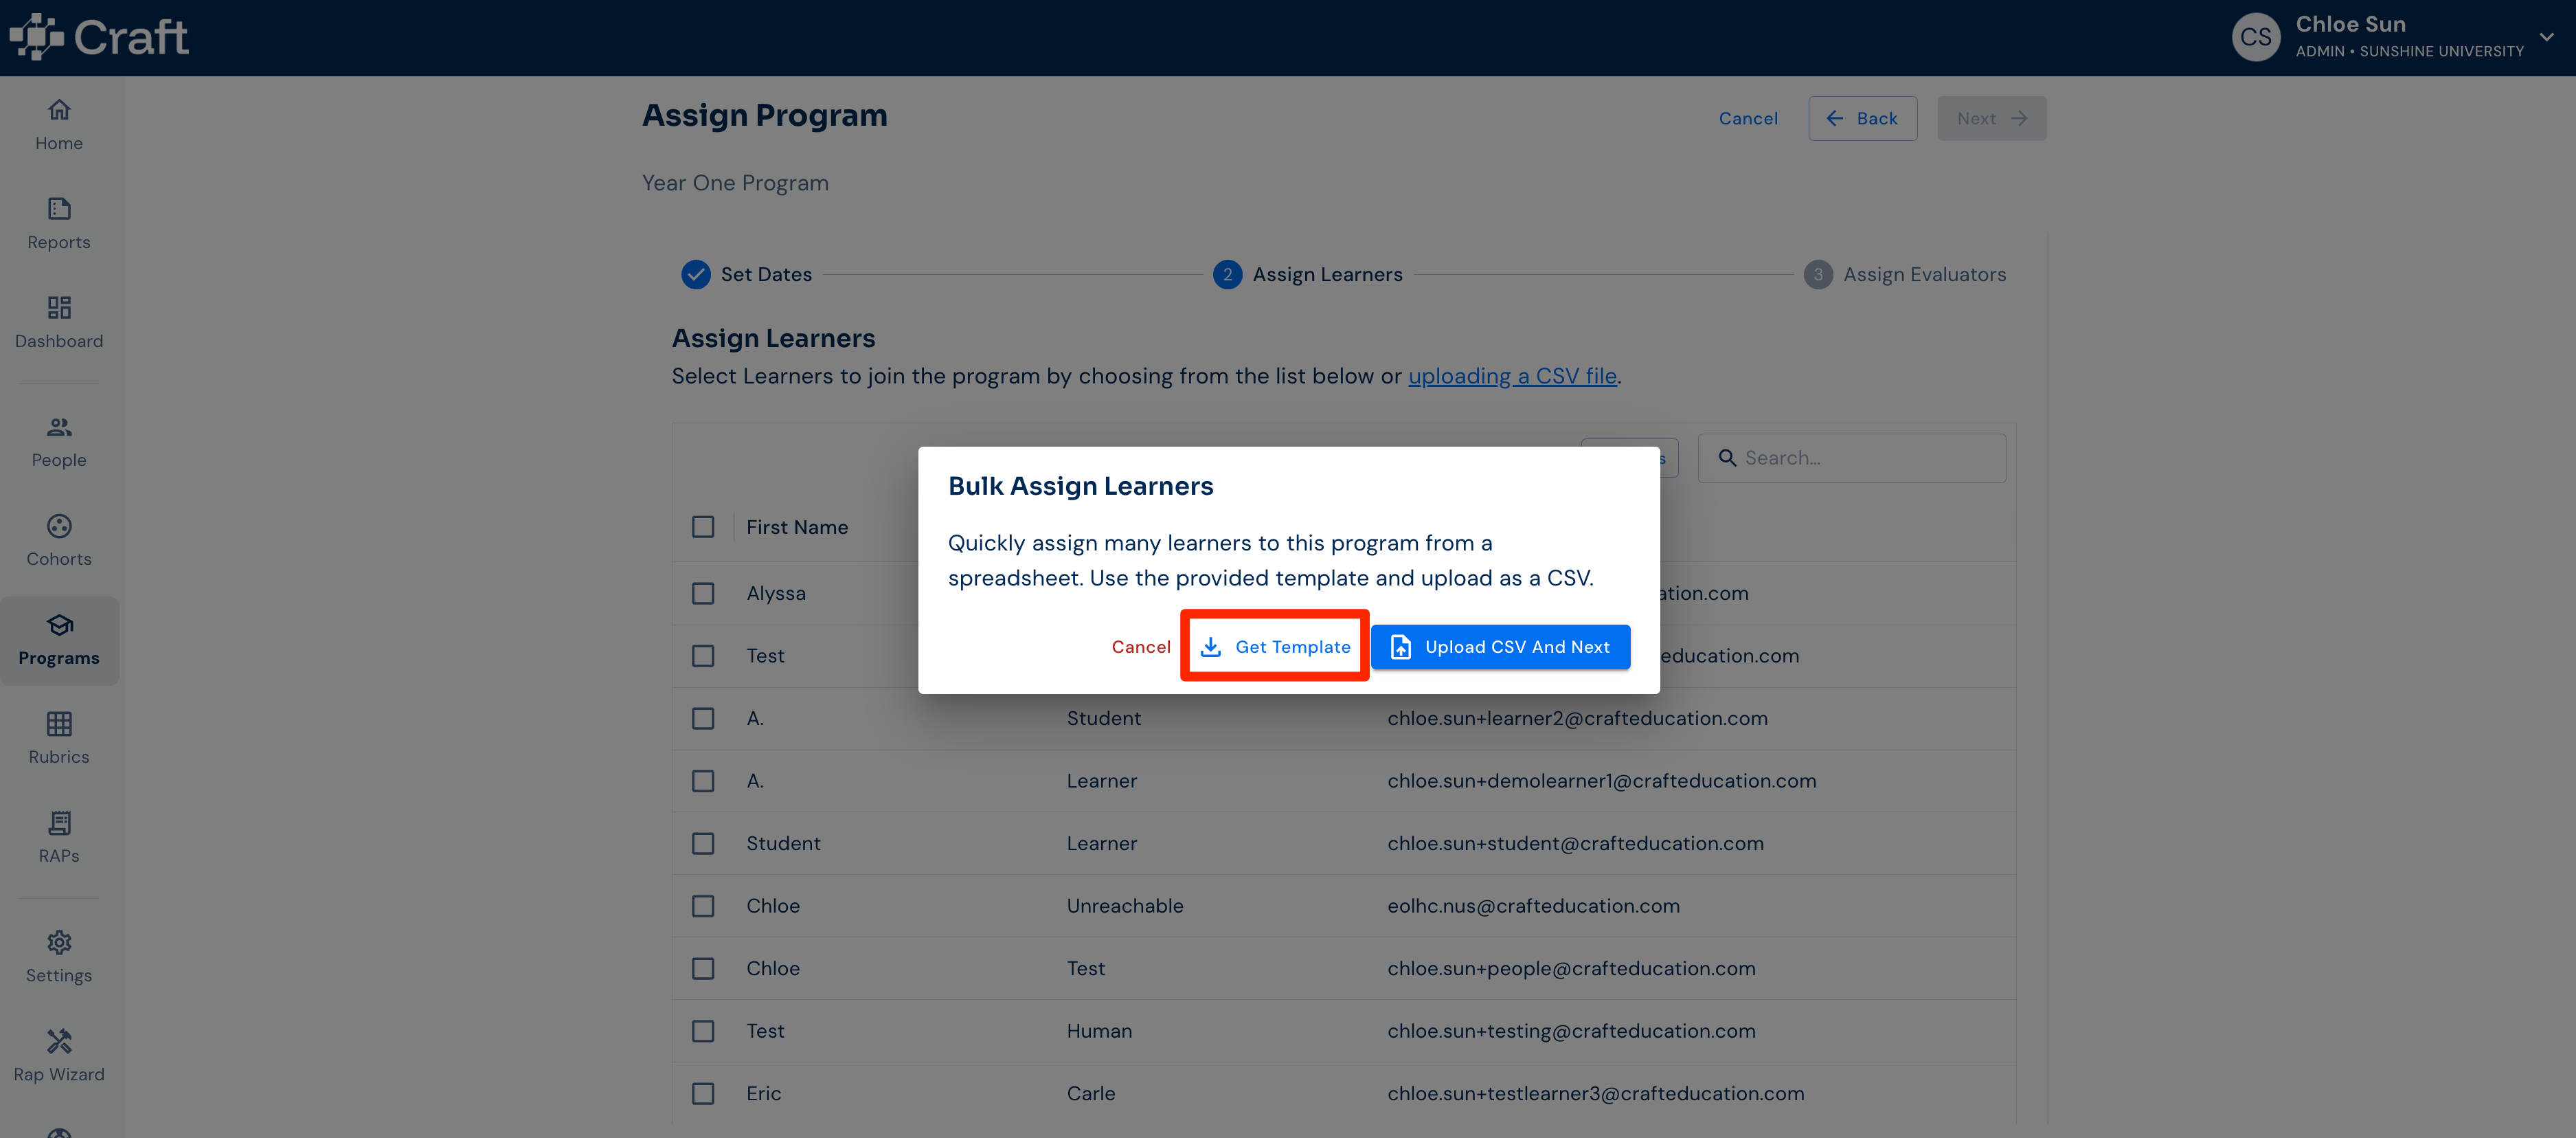
Task: Click the last name Human
Action: (x=1099, y=1031)
